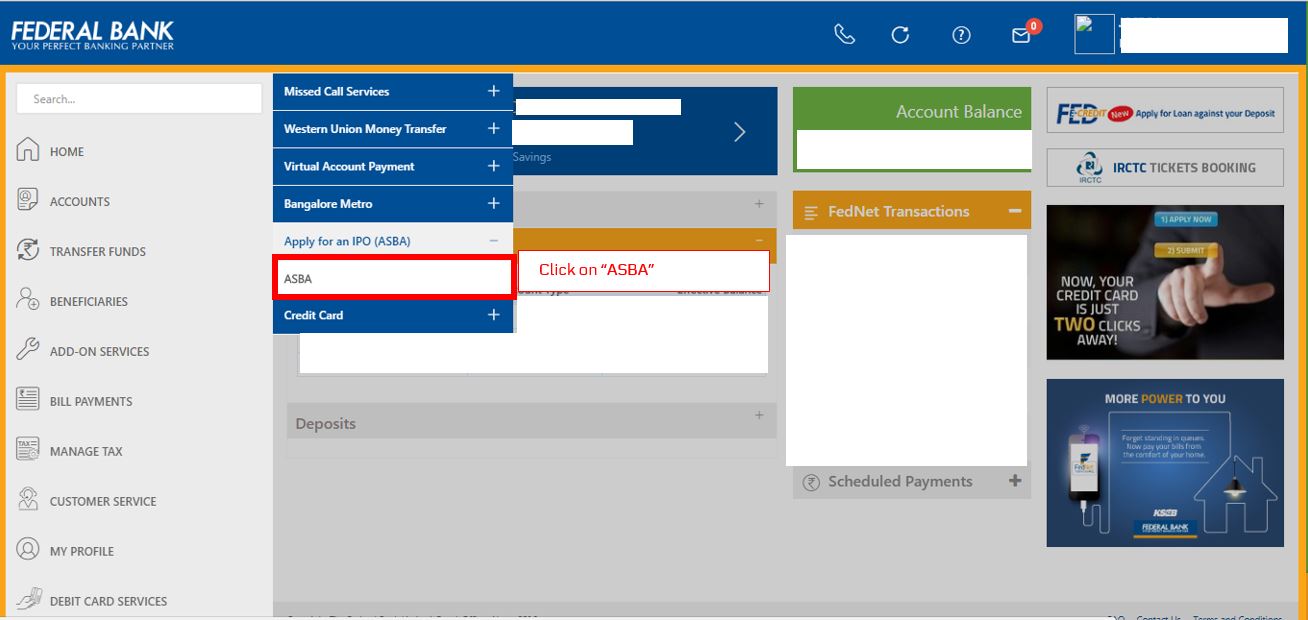Image resolution: width=1308 pixels, height=620 pixels.
Task: Click Scheduled Payments title text
Action: (900, 482)
